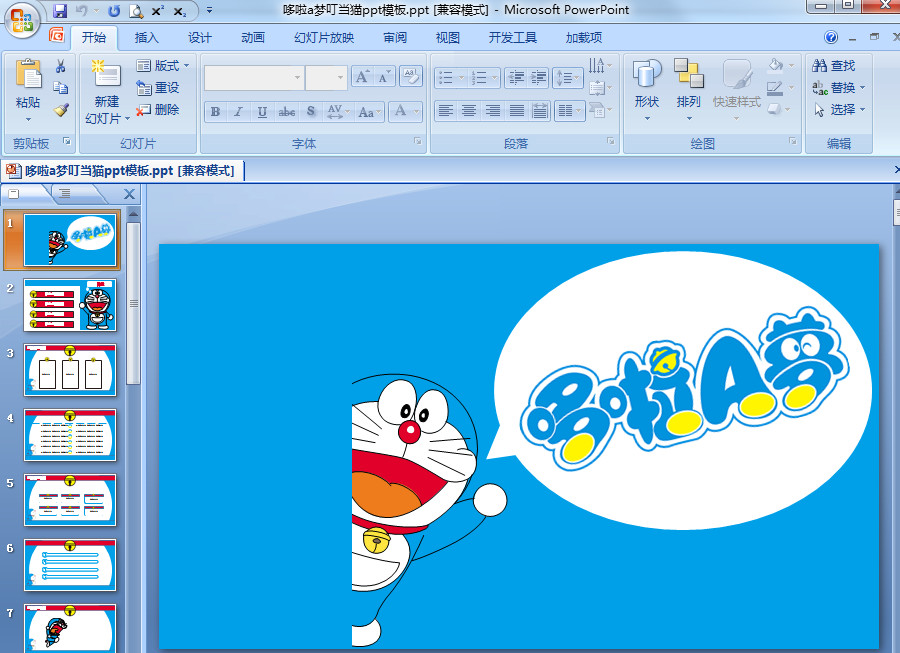Toggle underline formatting
Image resolution: width=900 pixels, height=653 pixels.
(262, 112)
